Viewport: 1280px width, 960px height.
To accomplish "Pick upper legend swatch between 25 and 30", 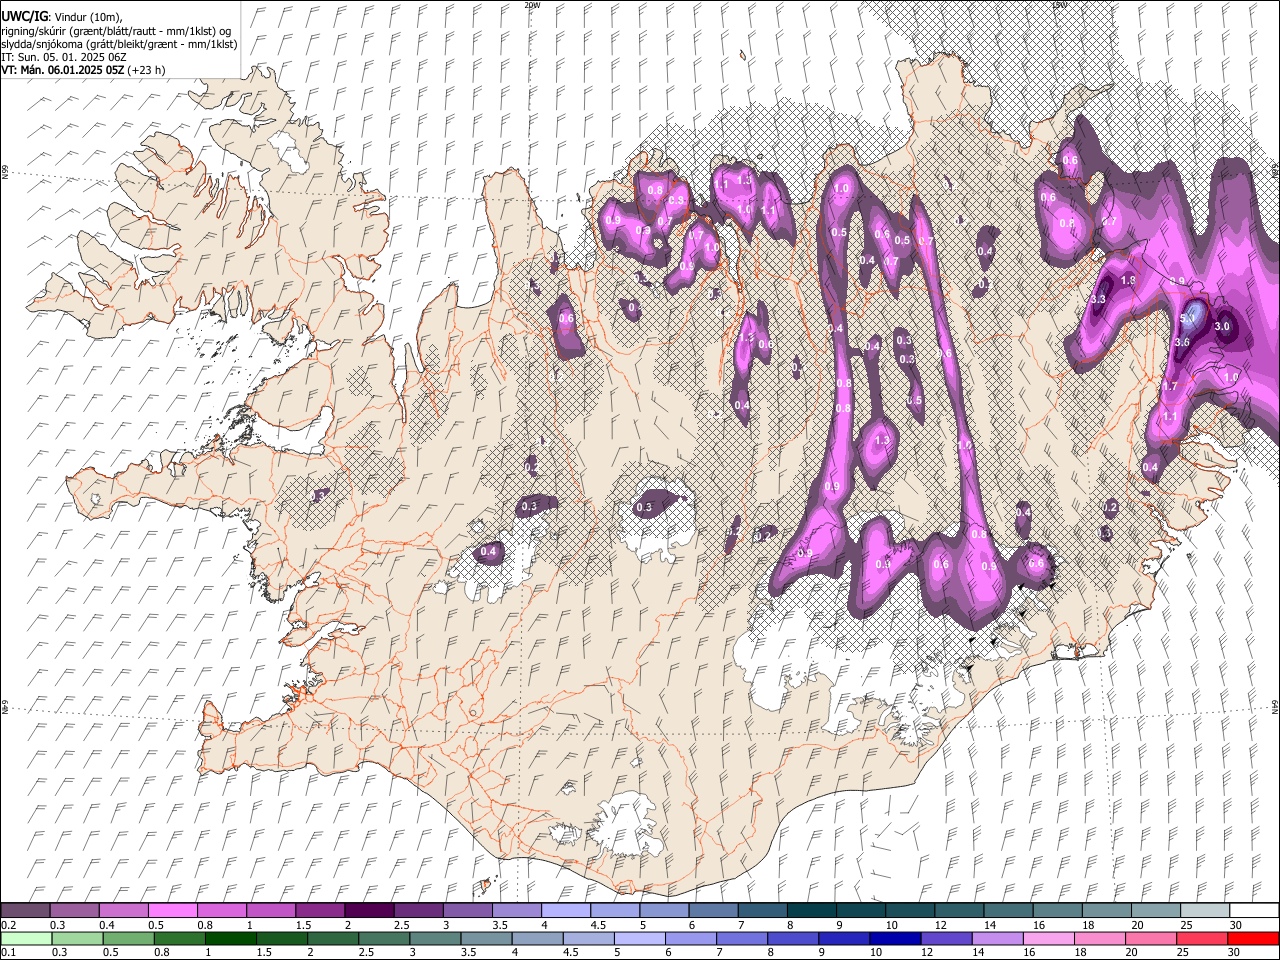I will coord(1204,910).
